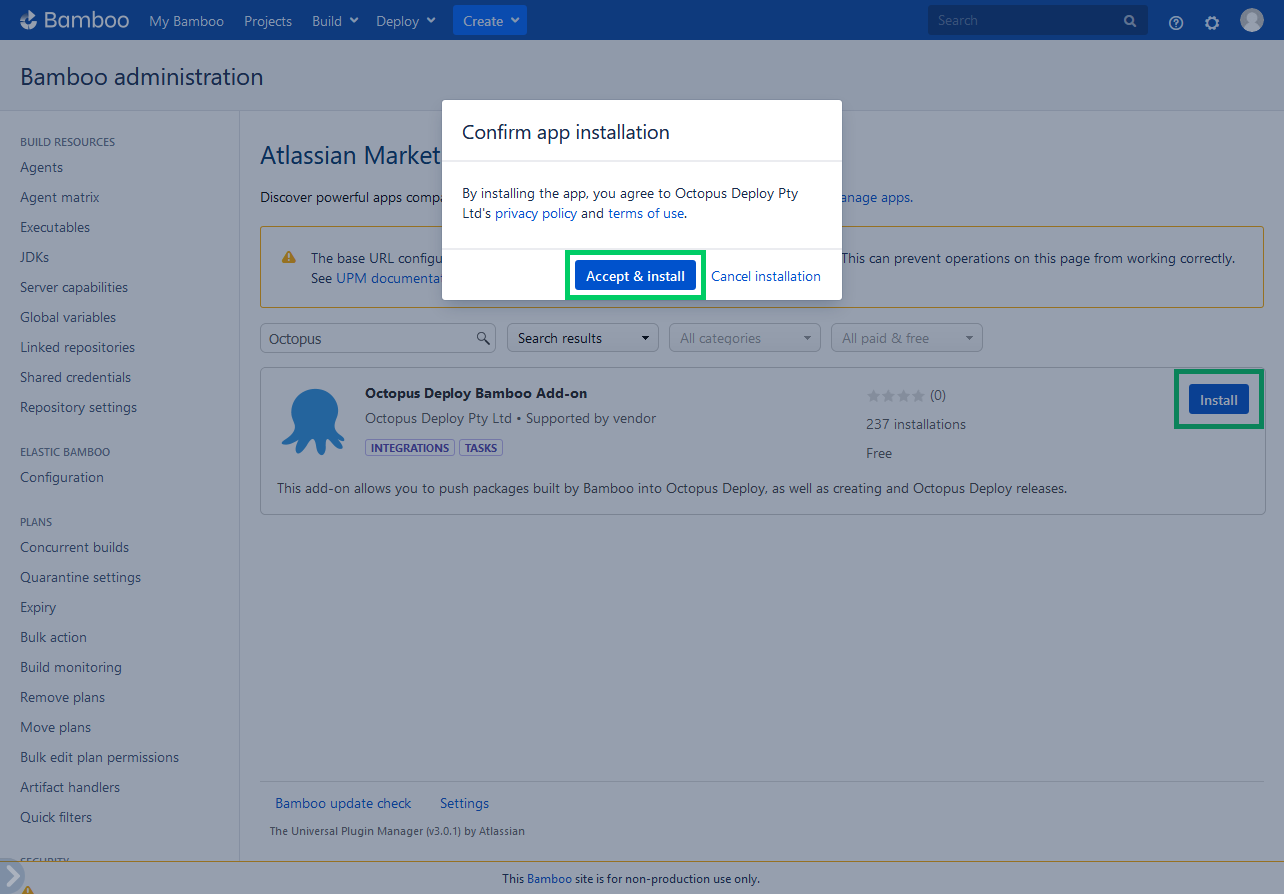Open Server capabilities in sidebar
The width and height of the screenshot is (1284, 894).
pyautogui.click(x=74, y=287)
